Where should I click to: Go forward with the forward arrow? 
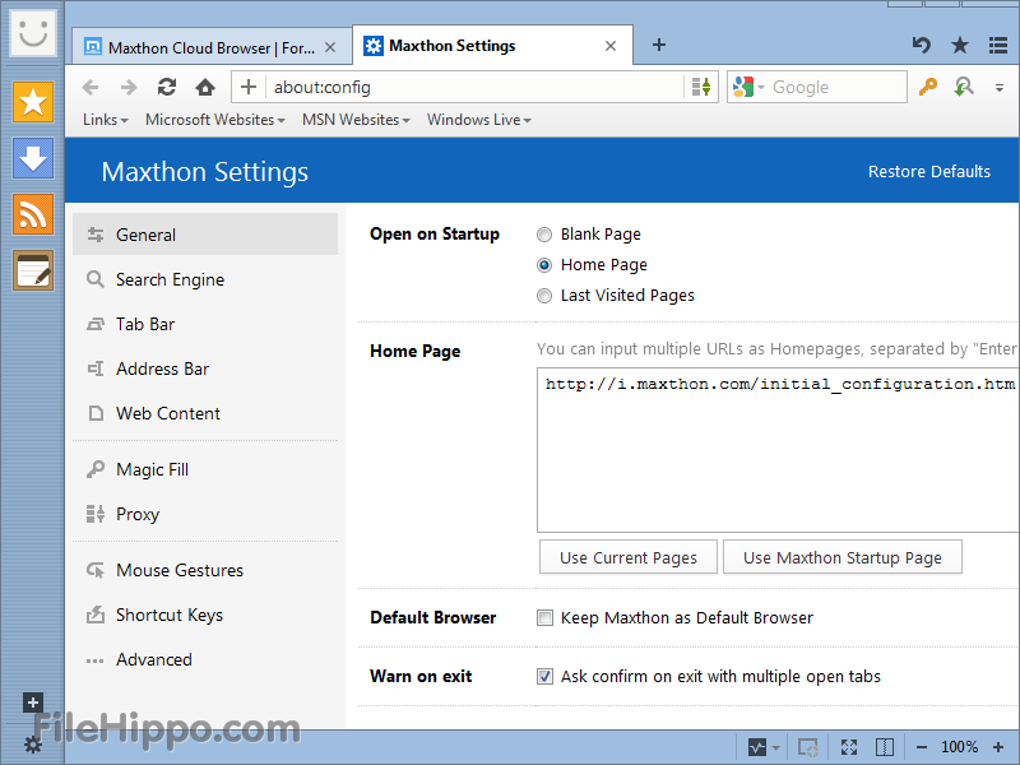tap(129, 87)
